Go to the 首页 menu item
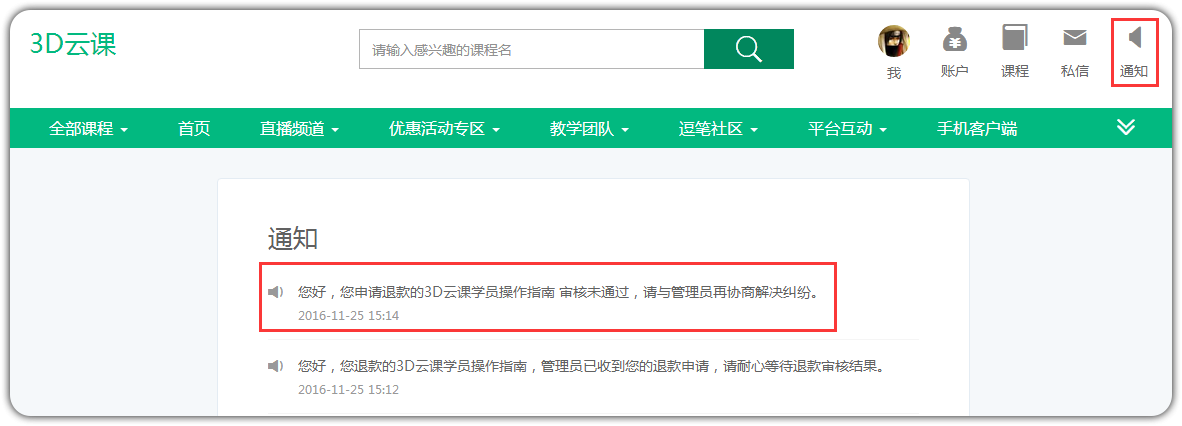Screen dimensions: 1182x426 tap(194, 129)
